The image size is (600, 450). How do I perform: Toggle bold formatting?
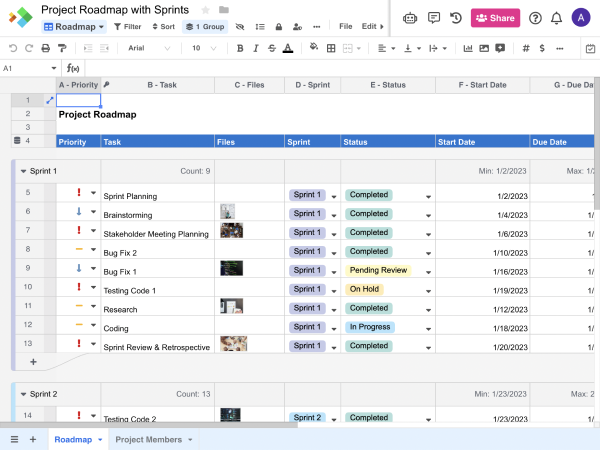[239, 48]
